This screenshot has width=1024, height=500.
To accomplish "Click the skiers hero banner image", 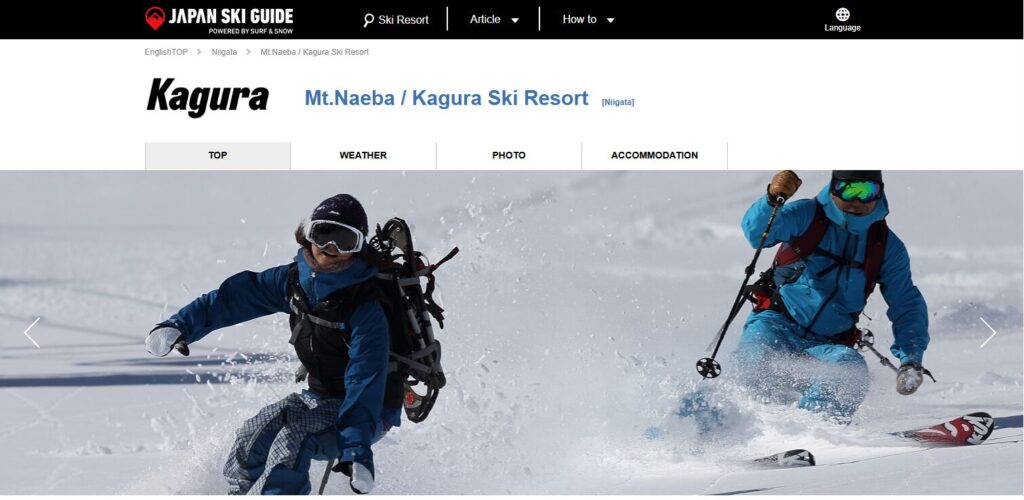I will 512,332.
